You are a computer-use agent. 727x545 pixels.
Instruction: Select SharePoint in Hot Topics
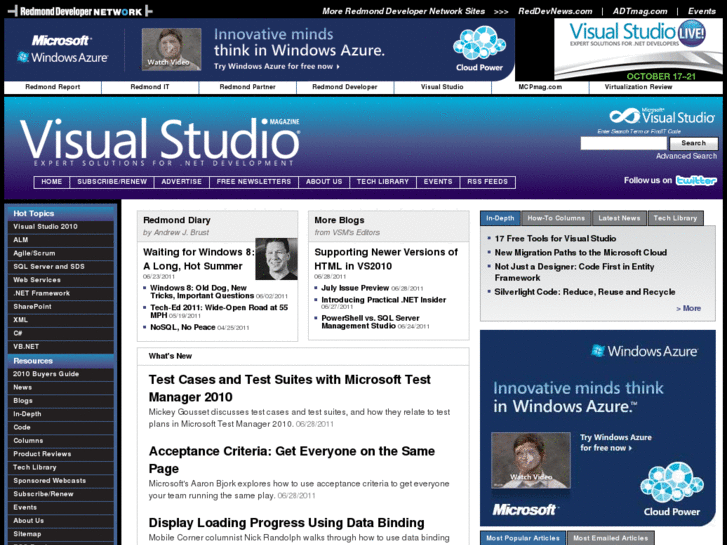click(x=61, y=307)
